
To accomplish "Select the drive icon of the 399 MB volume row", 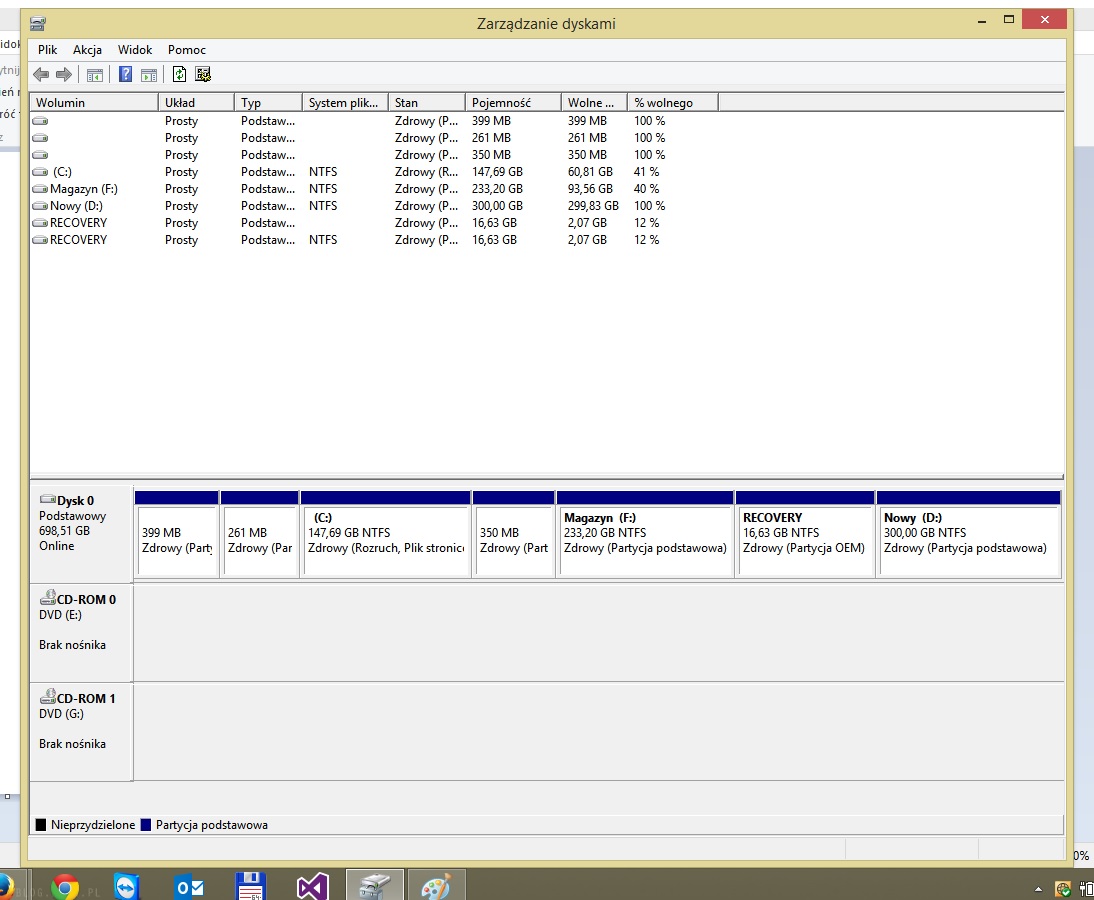I will 40,121.
